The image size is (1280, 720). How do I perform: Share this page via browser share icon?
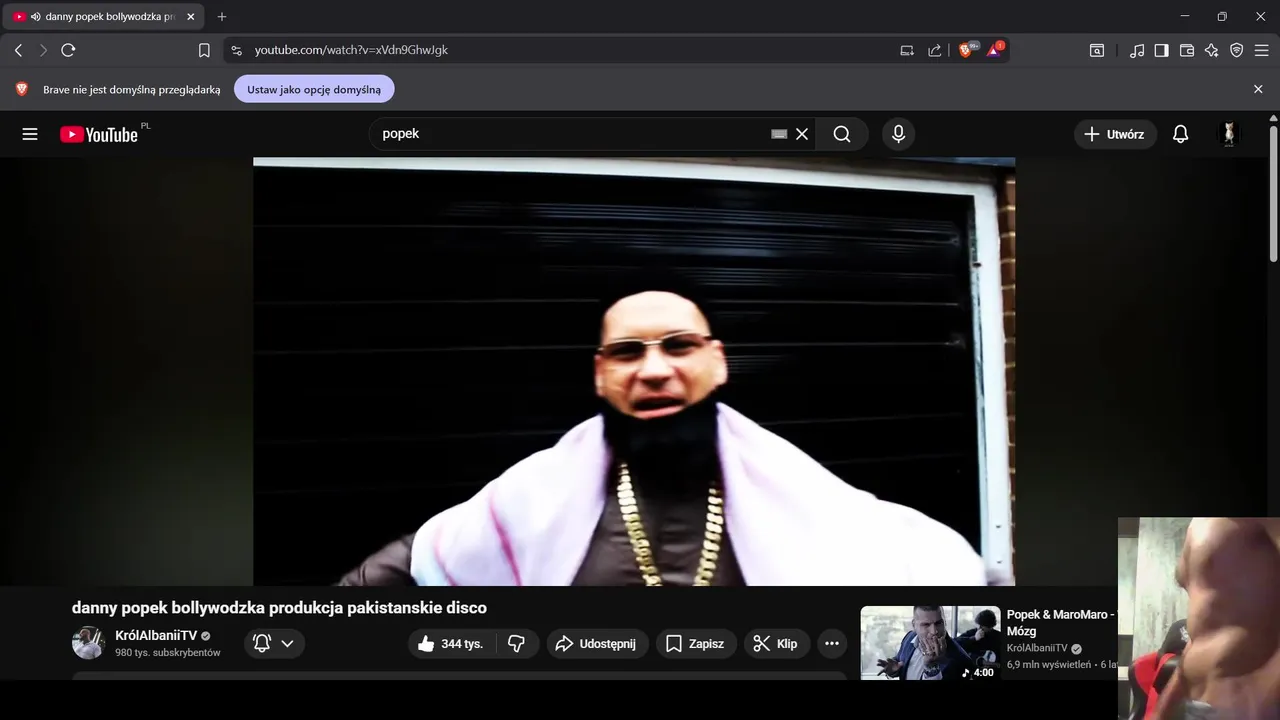(934, 50)
